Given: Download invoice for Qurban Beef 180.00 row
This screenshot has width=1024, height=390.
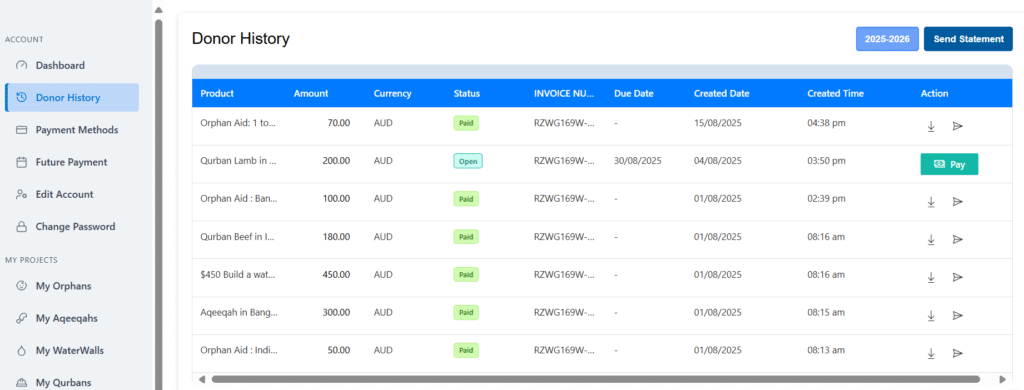Looking at the screenshot, I should coord(931,240).
